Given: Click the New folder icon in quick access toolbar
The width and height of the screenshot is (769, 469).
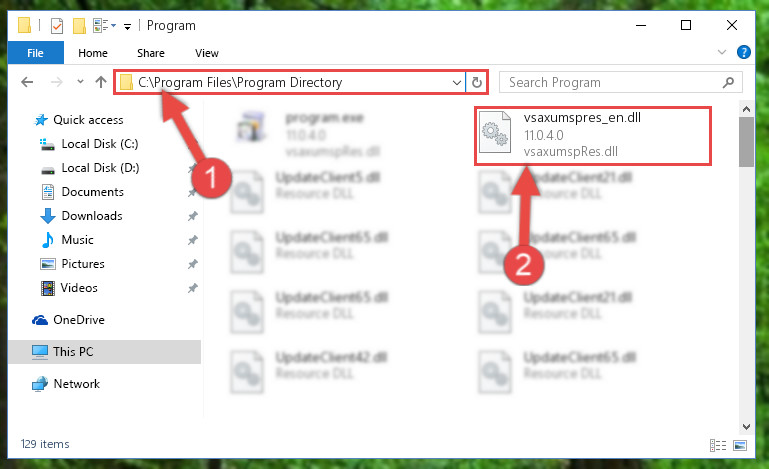Looking at the screenshot, I should [x=79, y=26].
